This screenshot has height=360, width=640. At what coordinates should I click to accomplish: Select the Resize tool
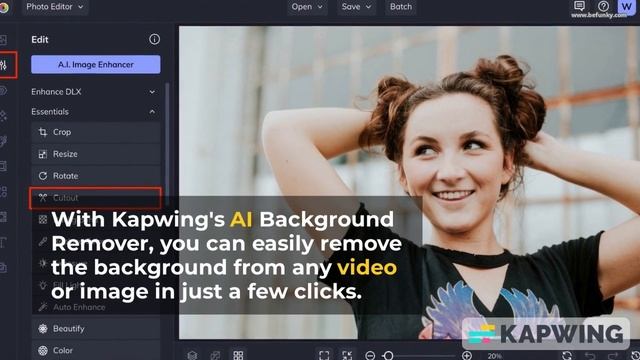click(96, 154)
